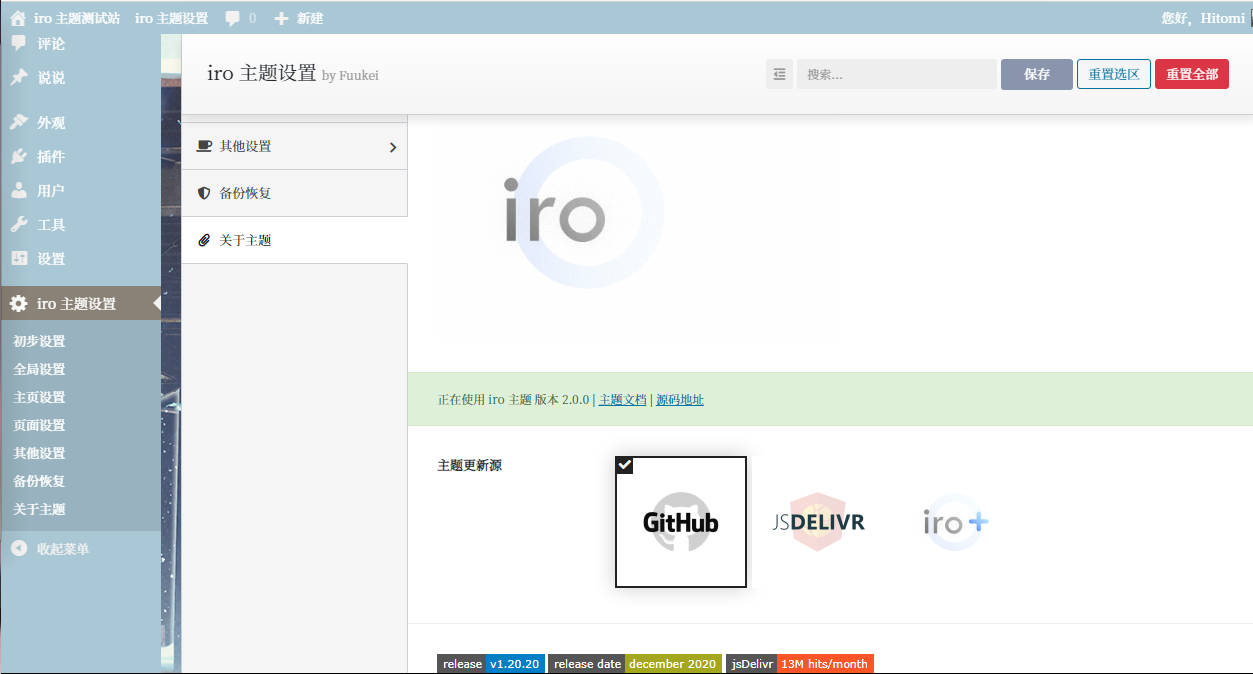
Task: Click iro 主题设置 link in admin bar
Action: point(172,18)
